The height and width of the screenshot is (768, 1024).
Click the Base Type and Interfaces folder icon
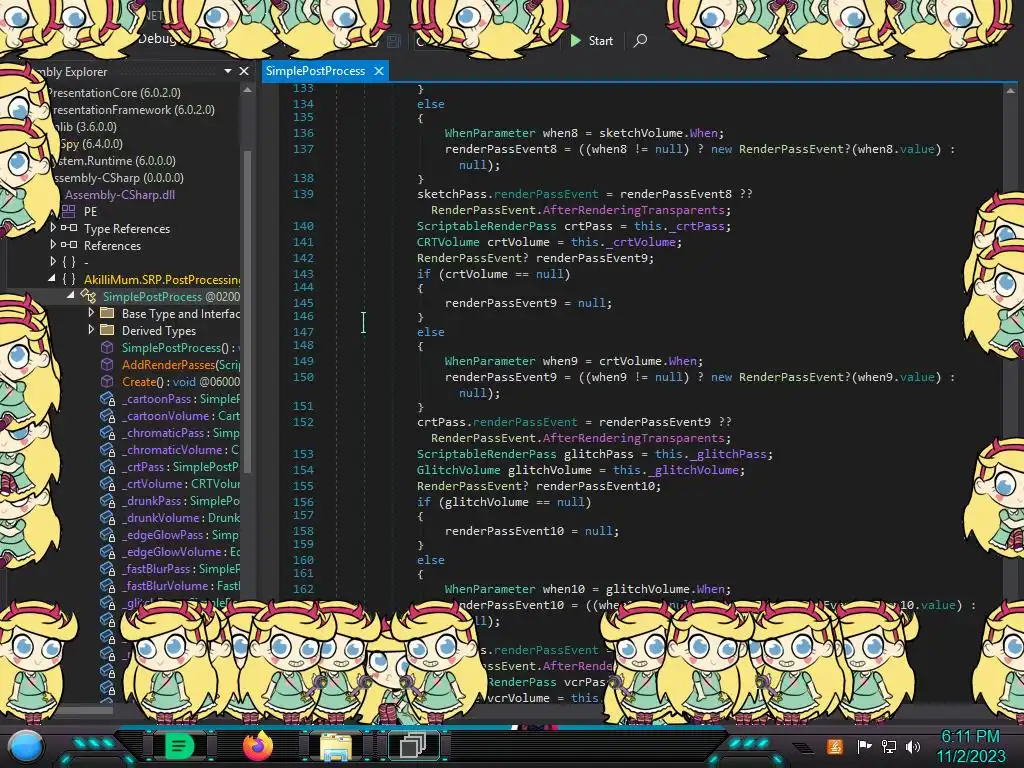(x=107, y=313)
